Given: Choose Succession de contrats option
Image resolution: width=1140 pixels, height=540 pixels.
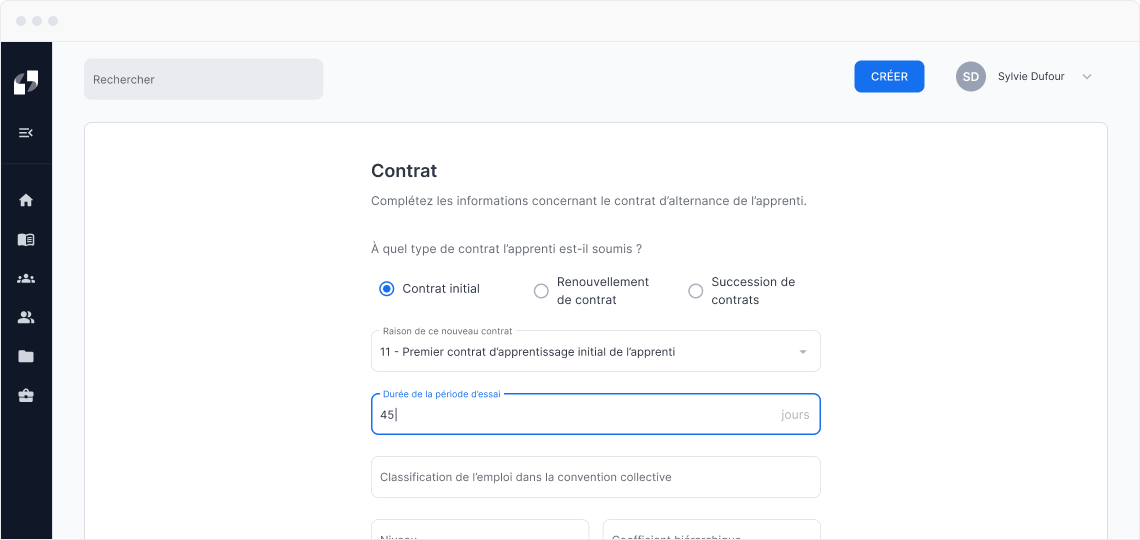Looking at the screenshot, I should click(x=696, y=291).
